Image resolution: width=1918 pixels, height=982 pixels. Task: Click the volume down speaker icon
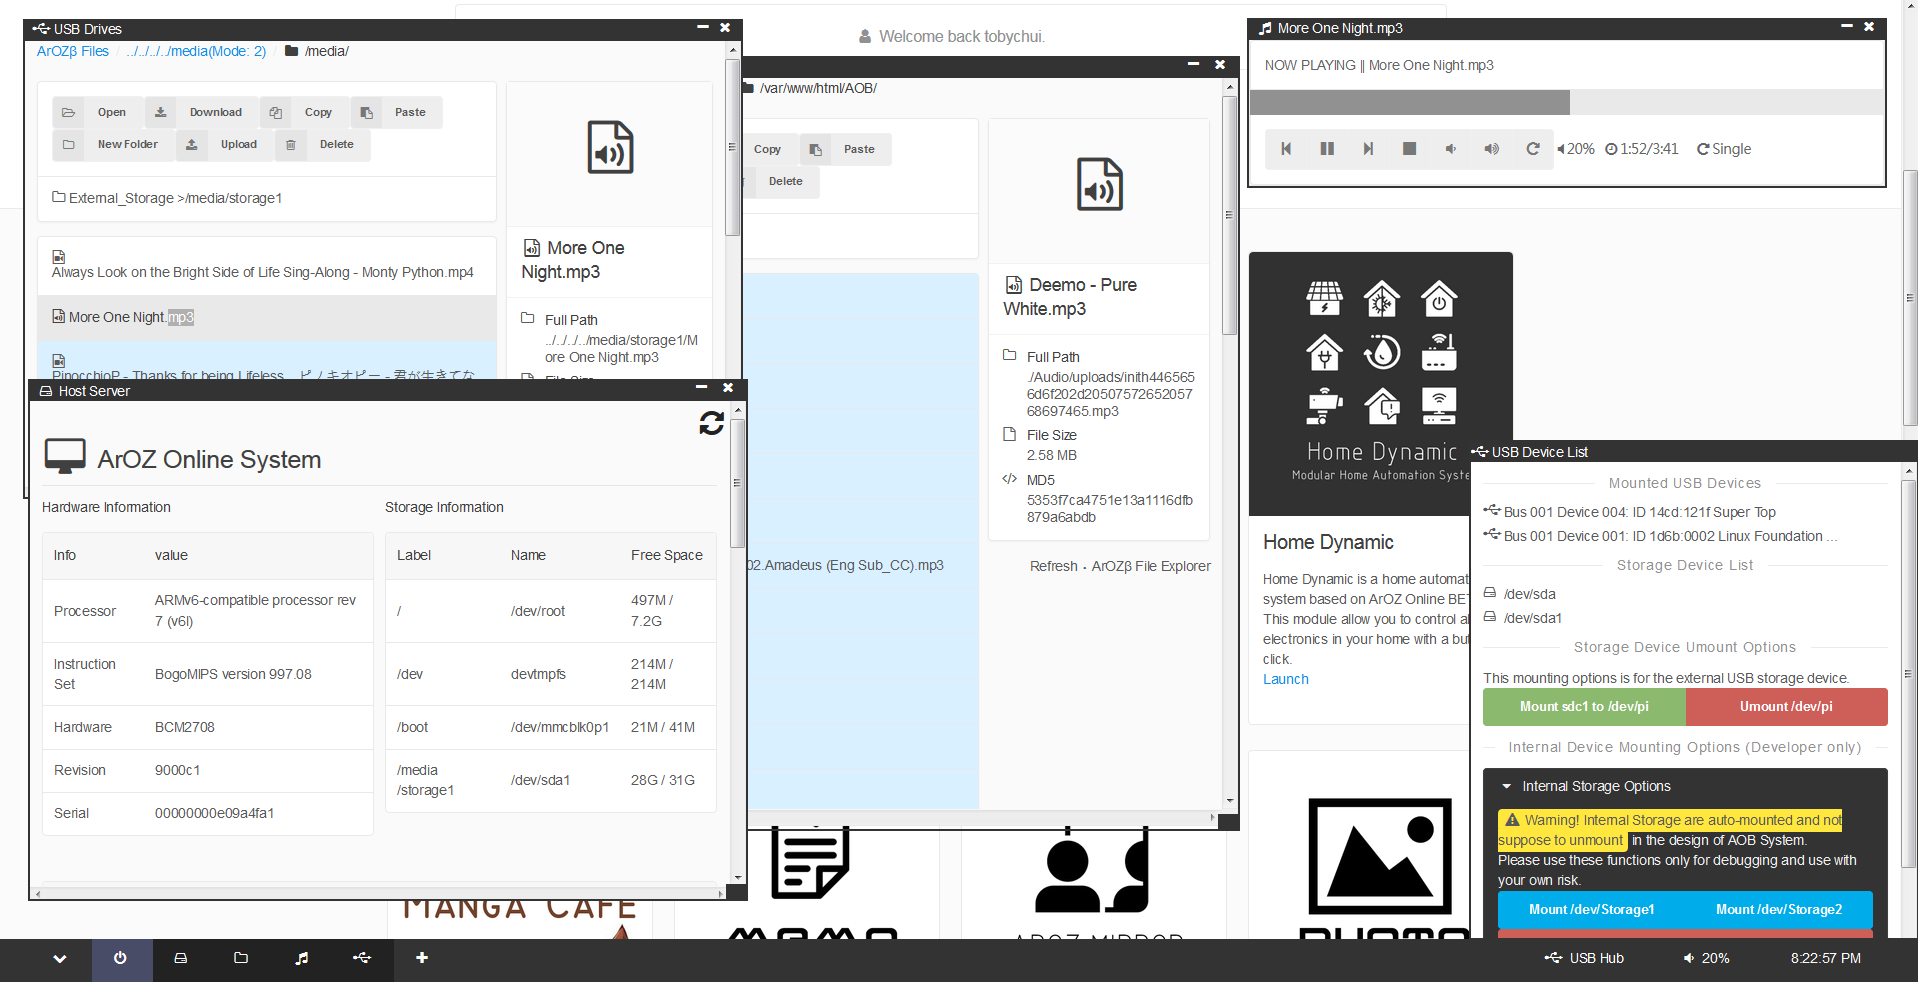1450,149
